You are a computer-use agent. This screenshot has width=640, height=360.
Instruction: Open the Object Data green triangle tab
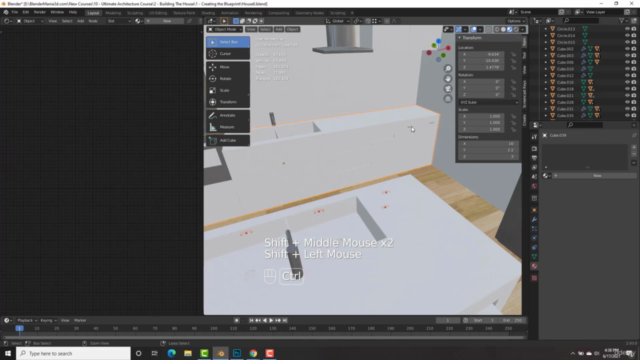point(534,257)
